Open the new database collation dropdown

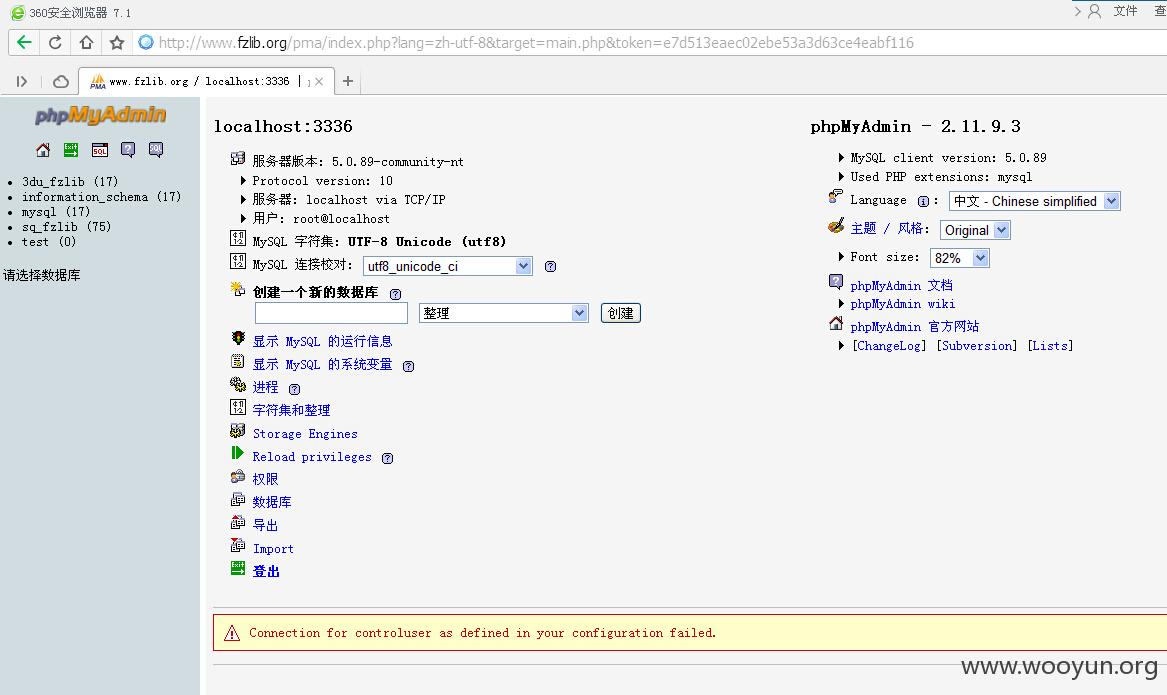[x=504, y=313]
